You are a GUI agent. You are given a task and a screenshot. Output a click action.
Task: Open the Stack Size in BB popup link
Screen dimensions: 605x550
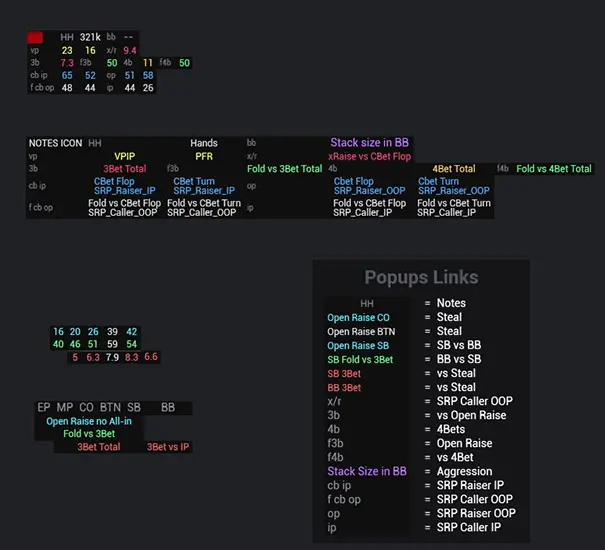tap(367, 471)
